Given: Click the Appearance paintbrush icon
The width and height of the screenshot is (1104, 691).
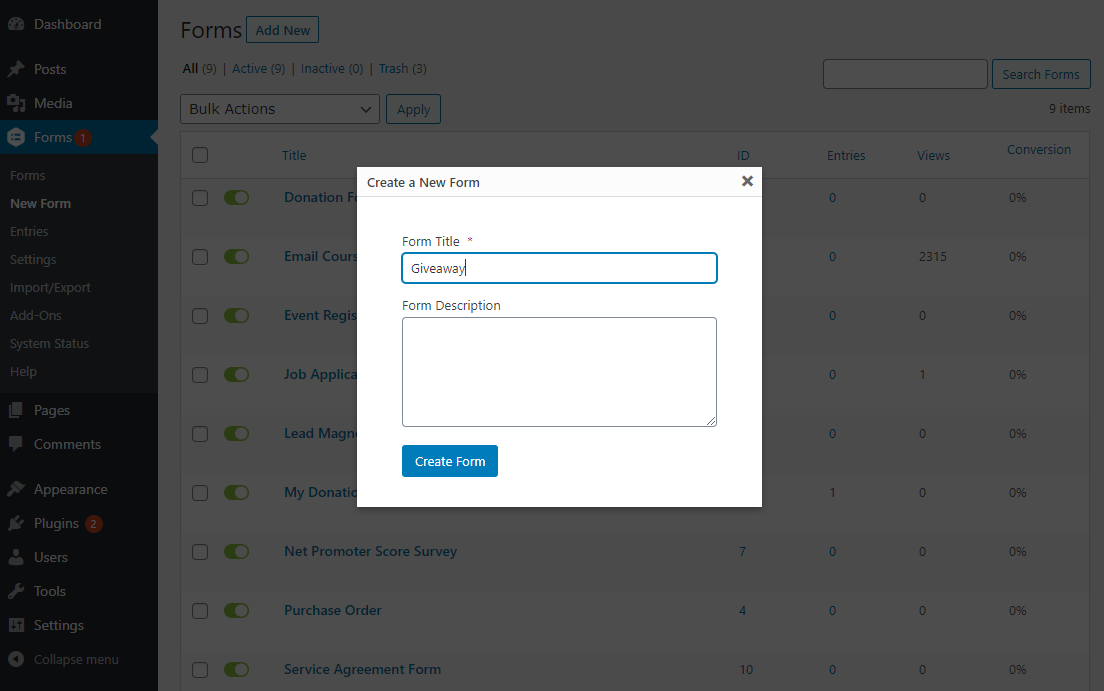Looking at the screenshot, I should (16, 489).
